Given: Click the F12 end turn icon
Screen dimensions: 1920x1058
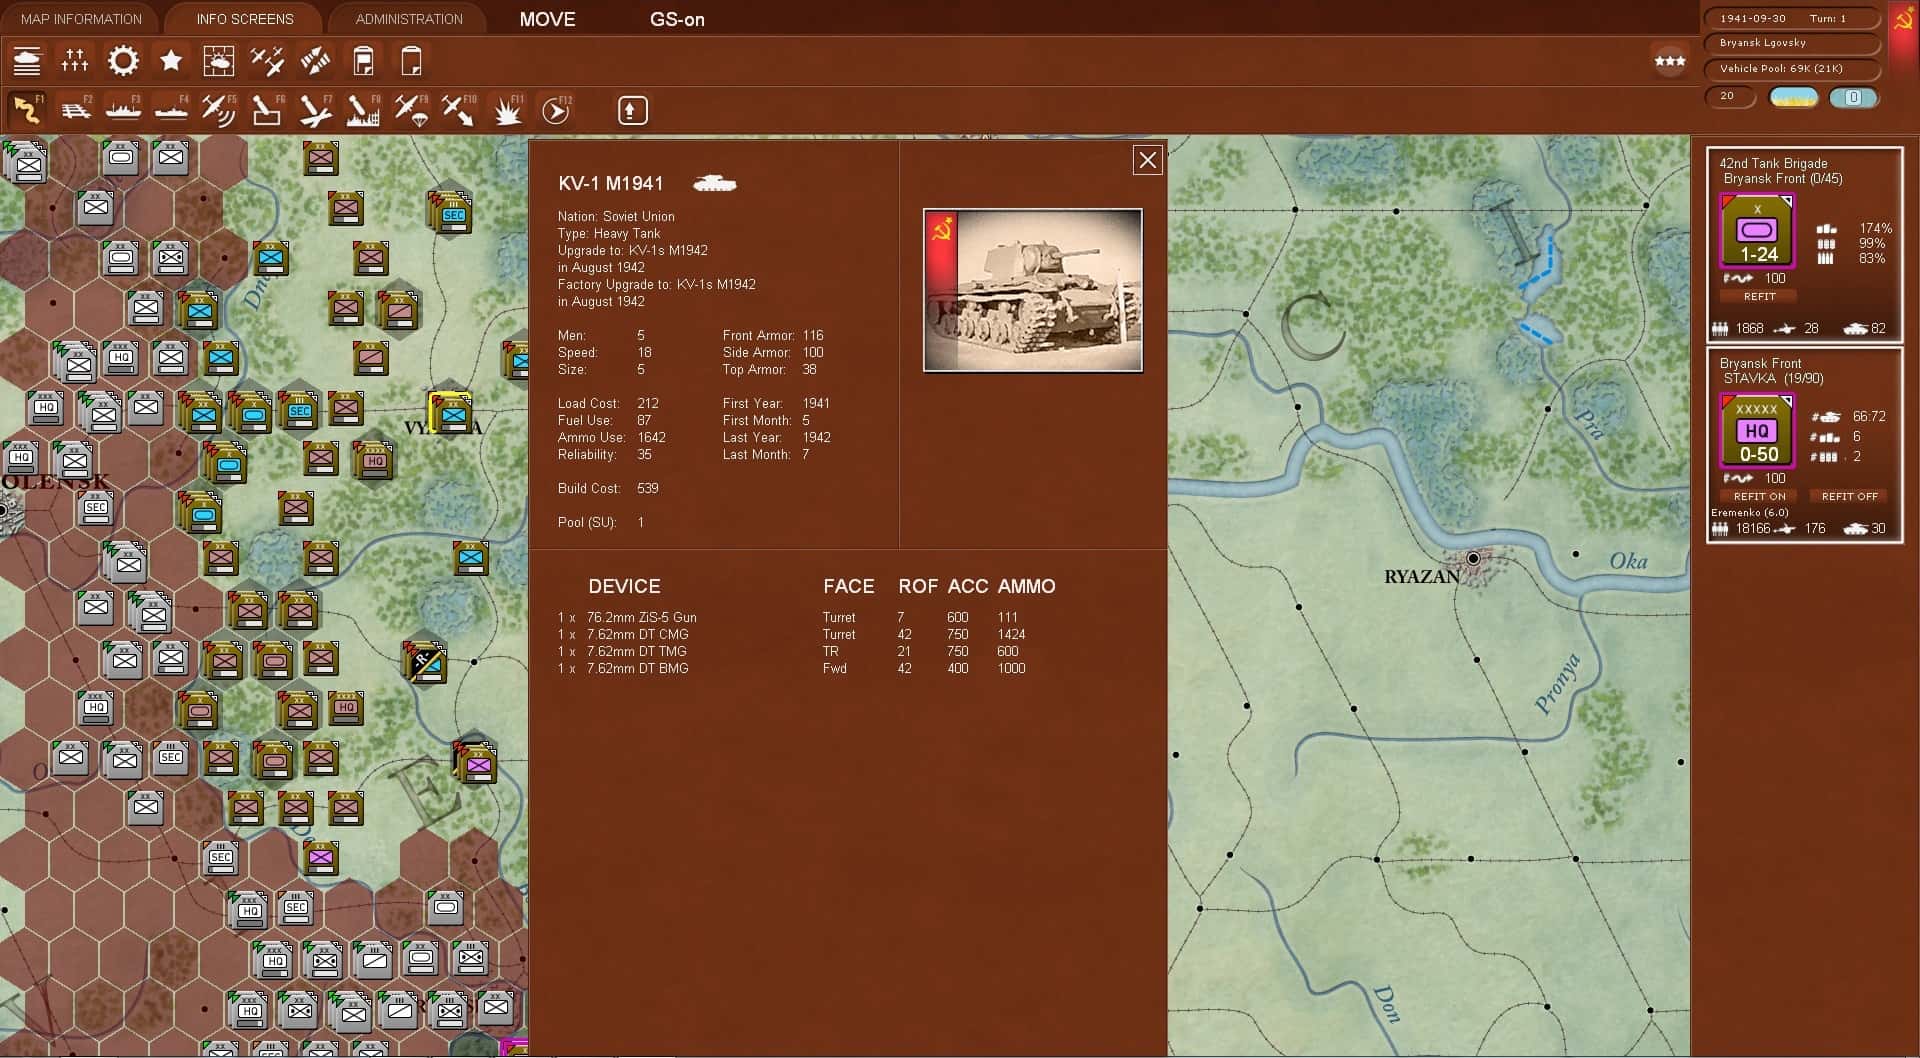Looking at the screenshot, I should [556, 110].
